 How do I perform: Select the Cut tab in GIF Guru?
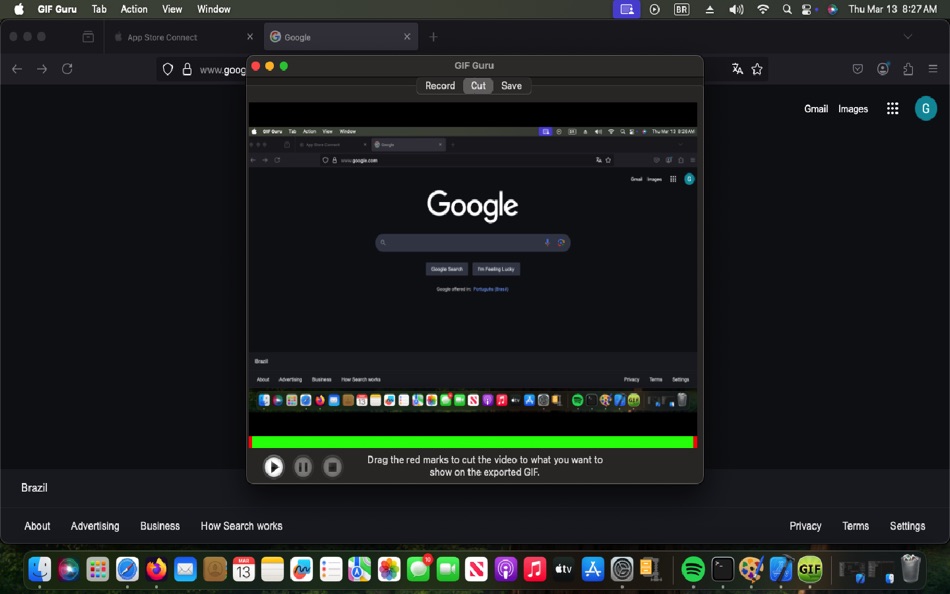point(478,85)
